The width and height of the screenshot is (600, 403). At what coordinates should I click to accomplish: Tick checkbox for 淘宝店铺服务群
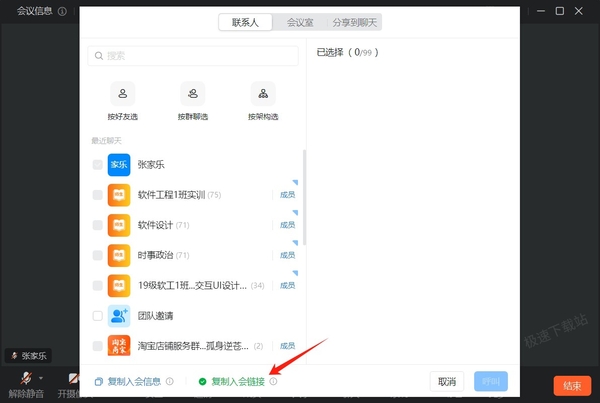point(98,346)
